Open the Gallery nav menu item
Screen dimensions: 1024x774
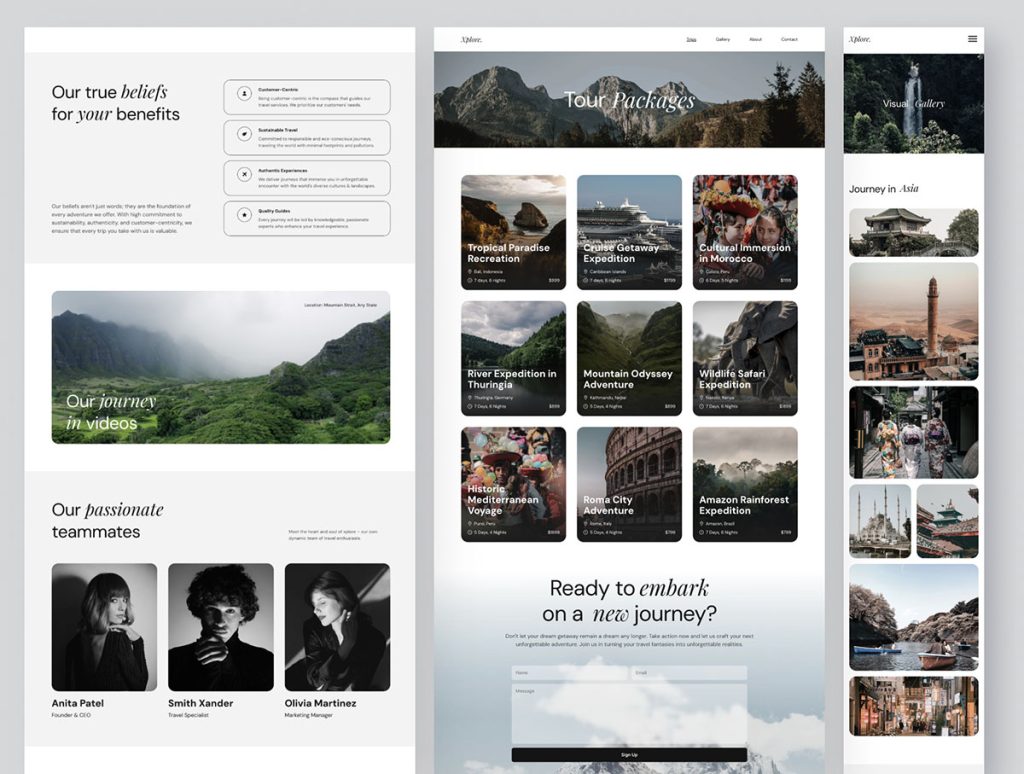tap(722, 39)
